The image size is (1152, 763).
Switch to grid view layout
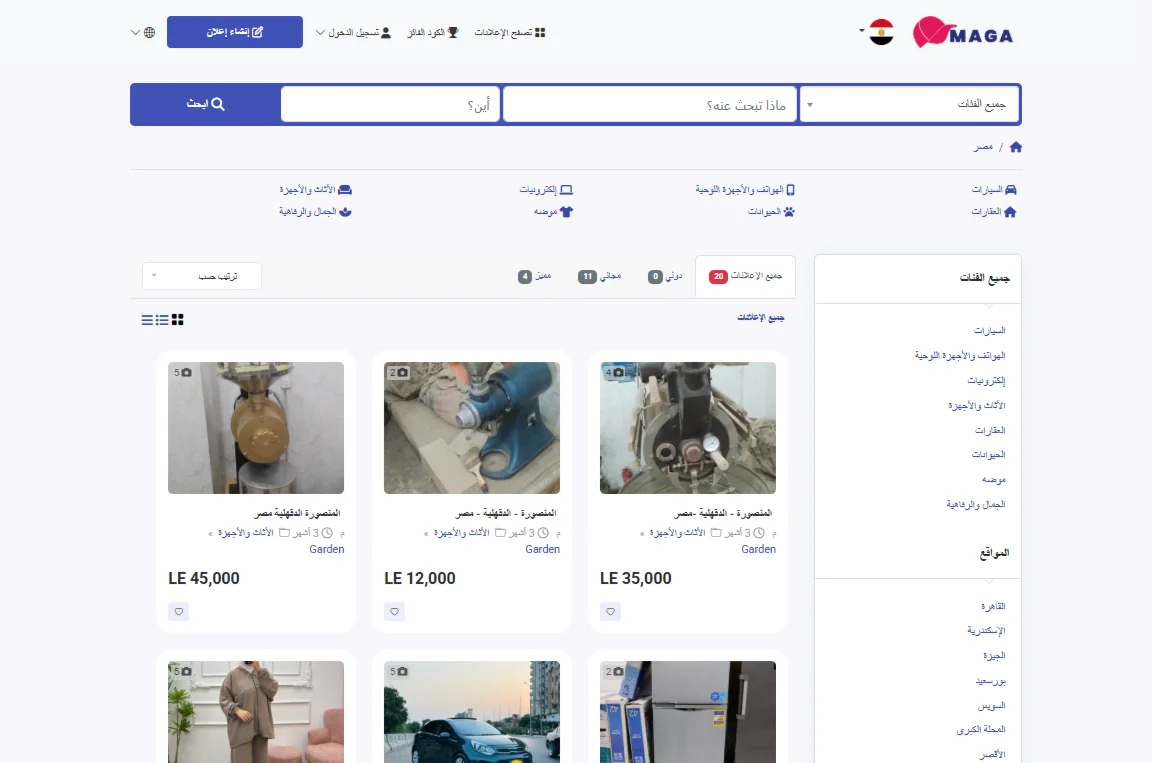178,320
